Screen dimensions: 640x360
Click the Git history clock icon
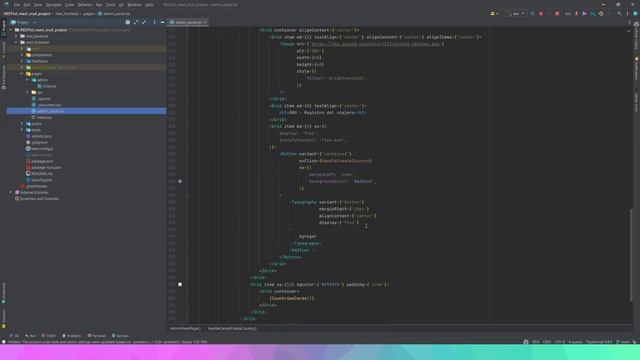pyautogui.click(x=601, y=13)
